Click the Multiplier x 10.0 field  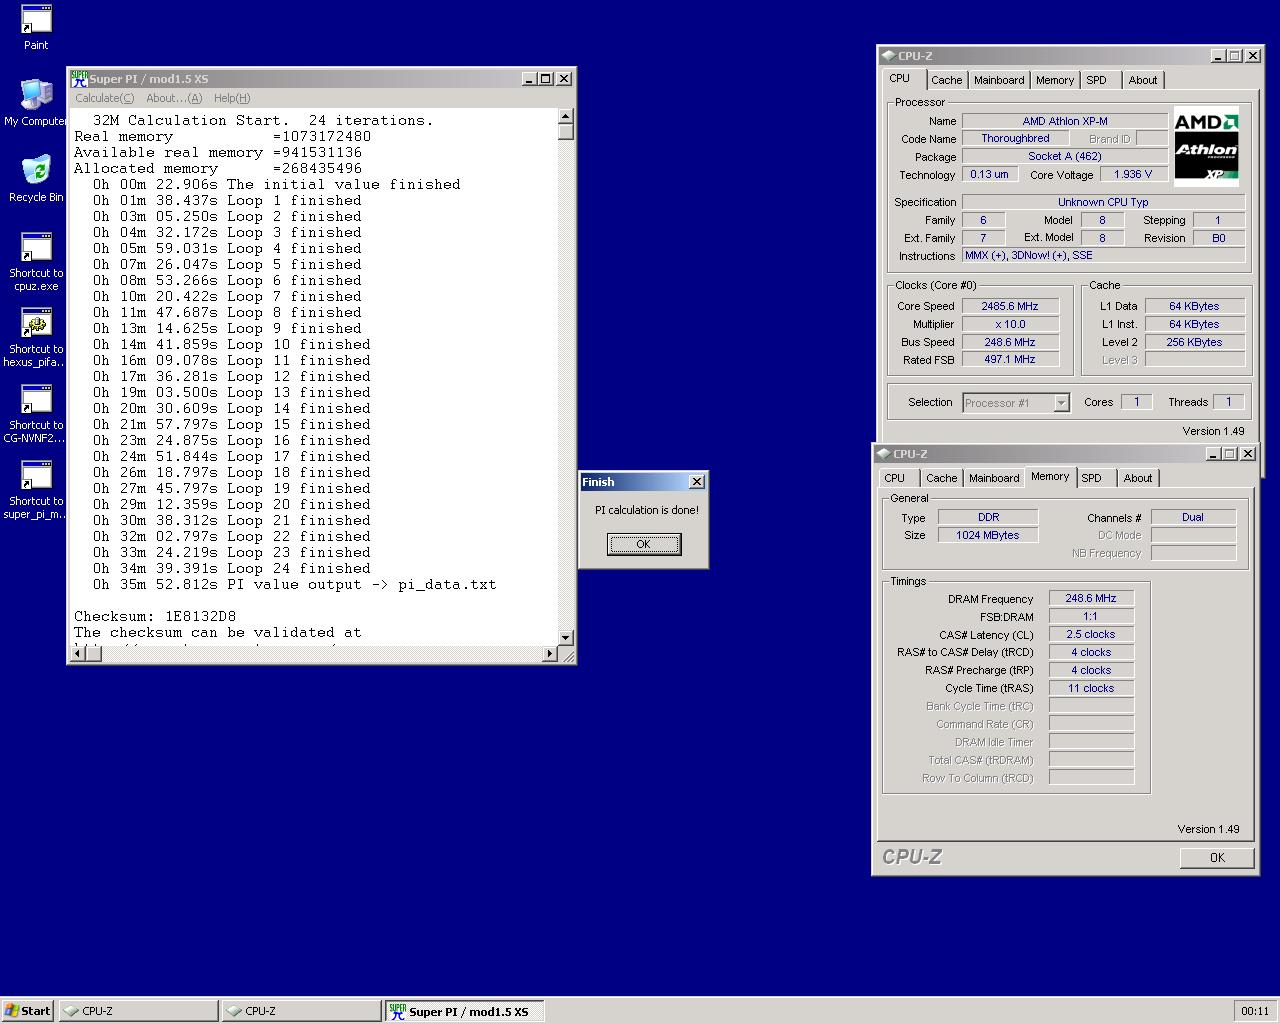coord(1010,324)
